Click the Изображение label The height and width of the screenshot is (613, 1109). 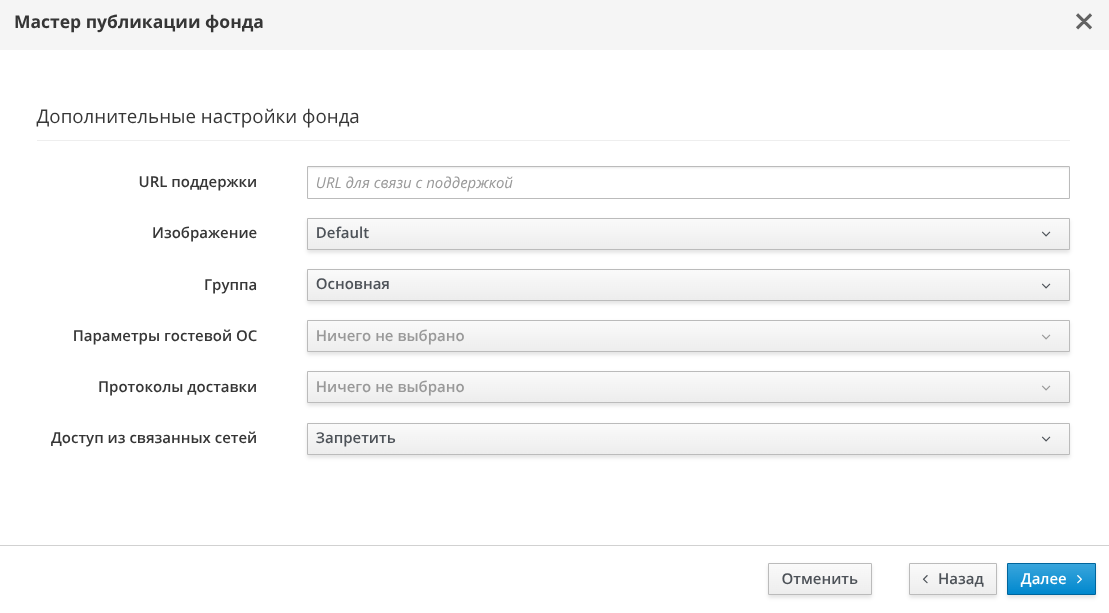[x=204, y=233]
